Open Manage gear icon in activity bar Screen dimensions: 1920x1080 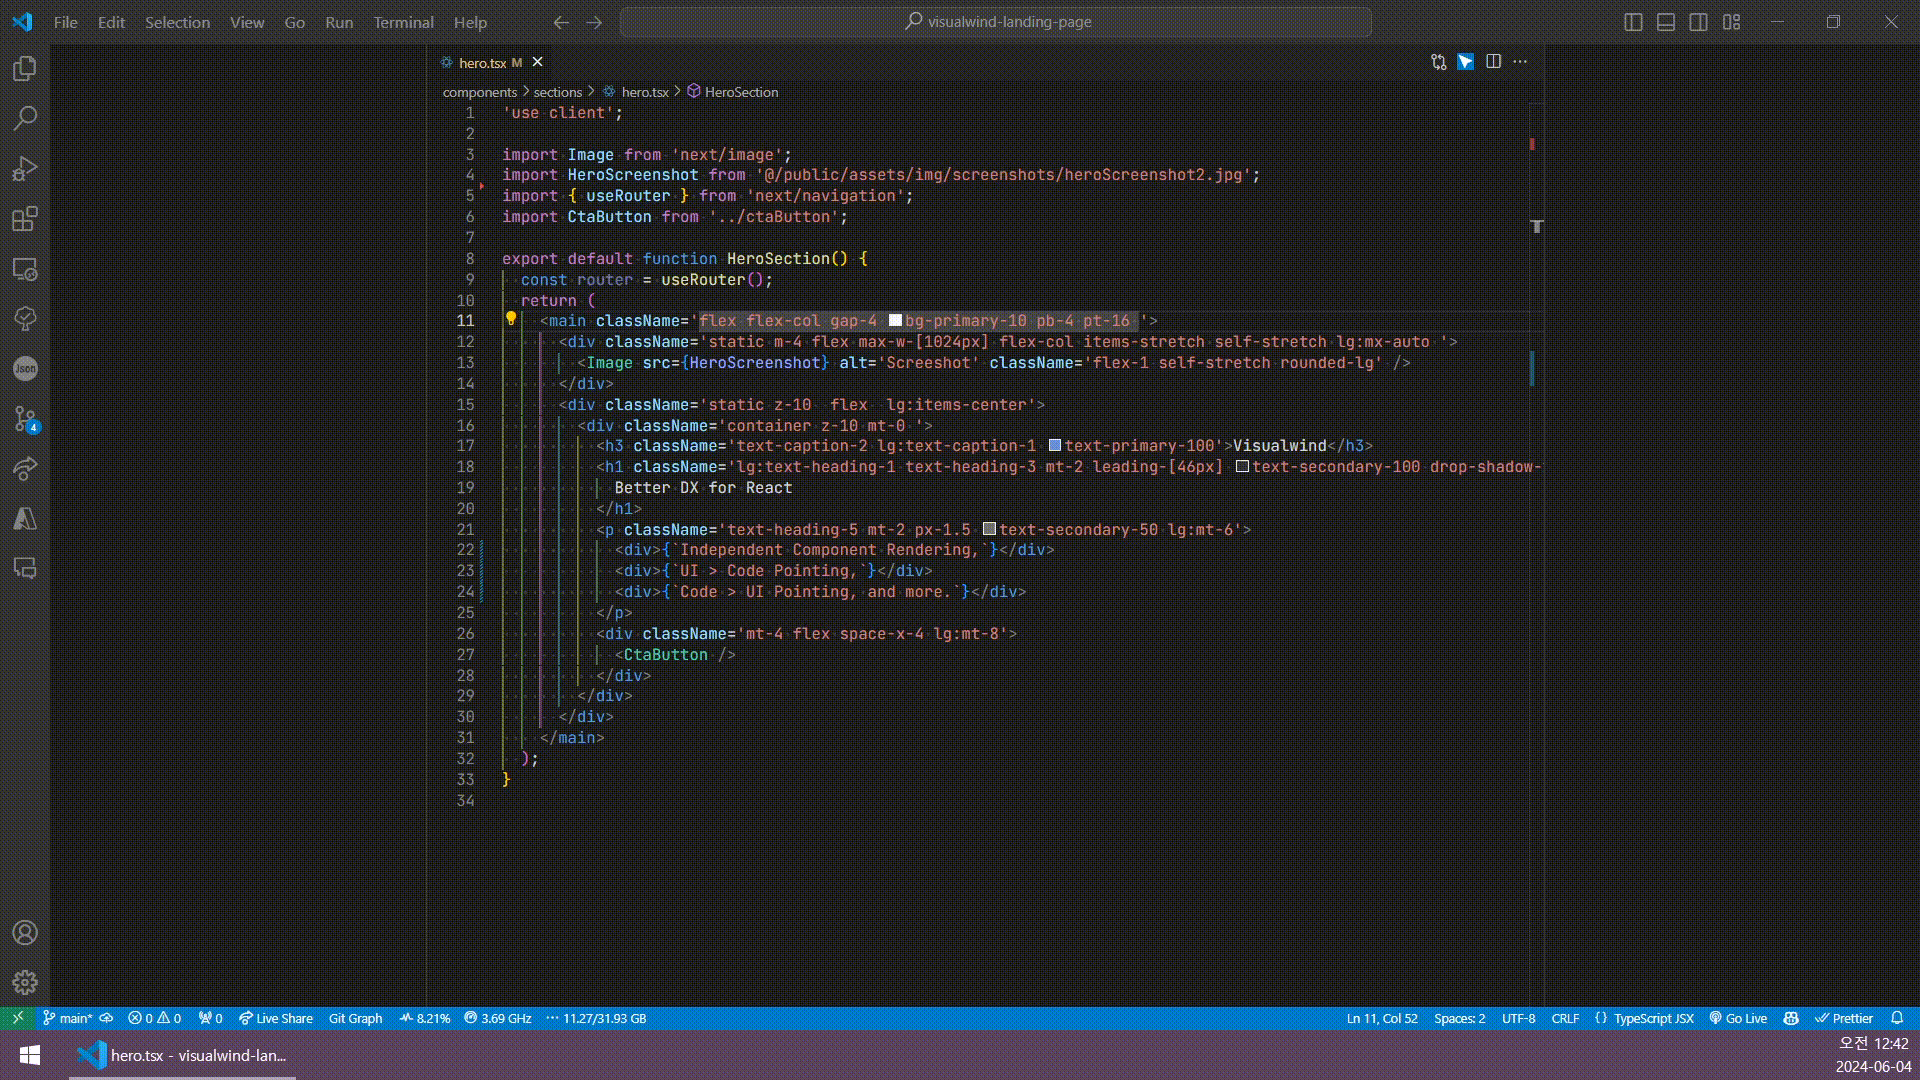[25, 983]
